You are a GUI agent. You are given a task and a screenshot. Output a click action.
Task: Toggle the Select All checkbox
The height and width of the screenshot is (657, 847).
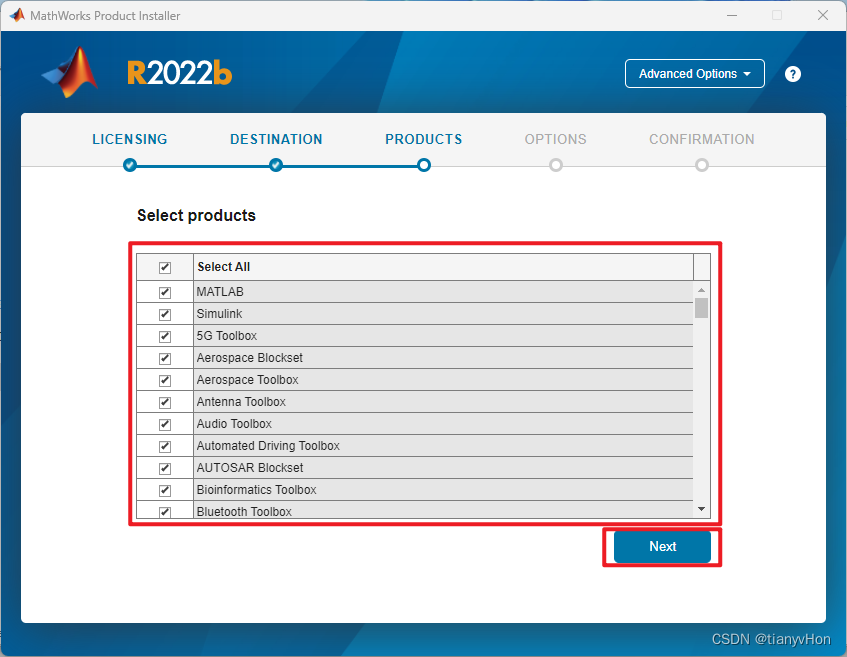coord(165,267)
